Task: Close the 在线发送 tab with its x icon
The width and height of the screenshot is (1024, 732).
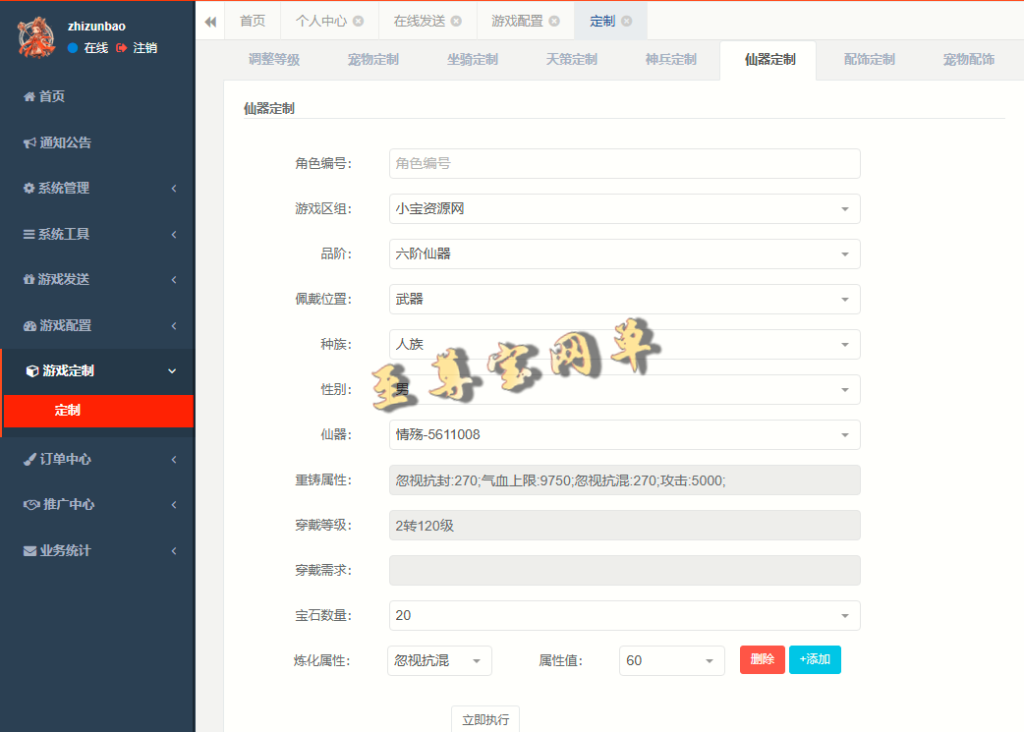Action: (456, 21)
